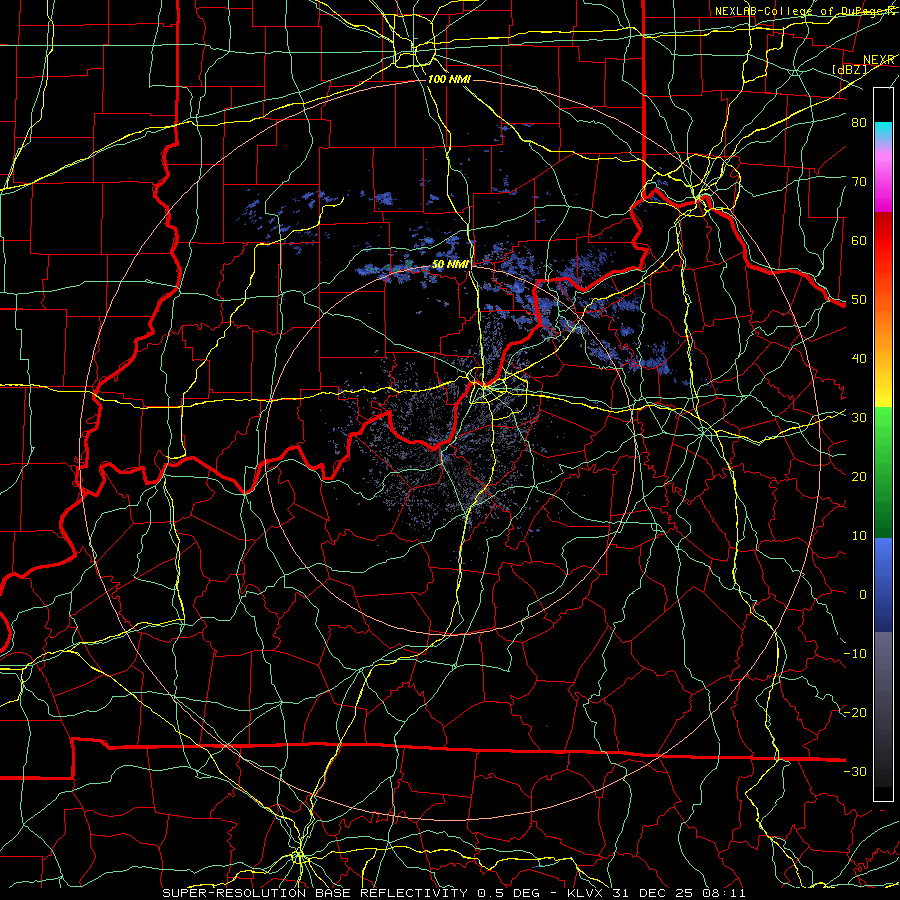The image size is (900, 900).
Task: Click the -30 value on the dBZ scale
Action: tap(855, 771)
